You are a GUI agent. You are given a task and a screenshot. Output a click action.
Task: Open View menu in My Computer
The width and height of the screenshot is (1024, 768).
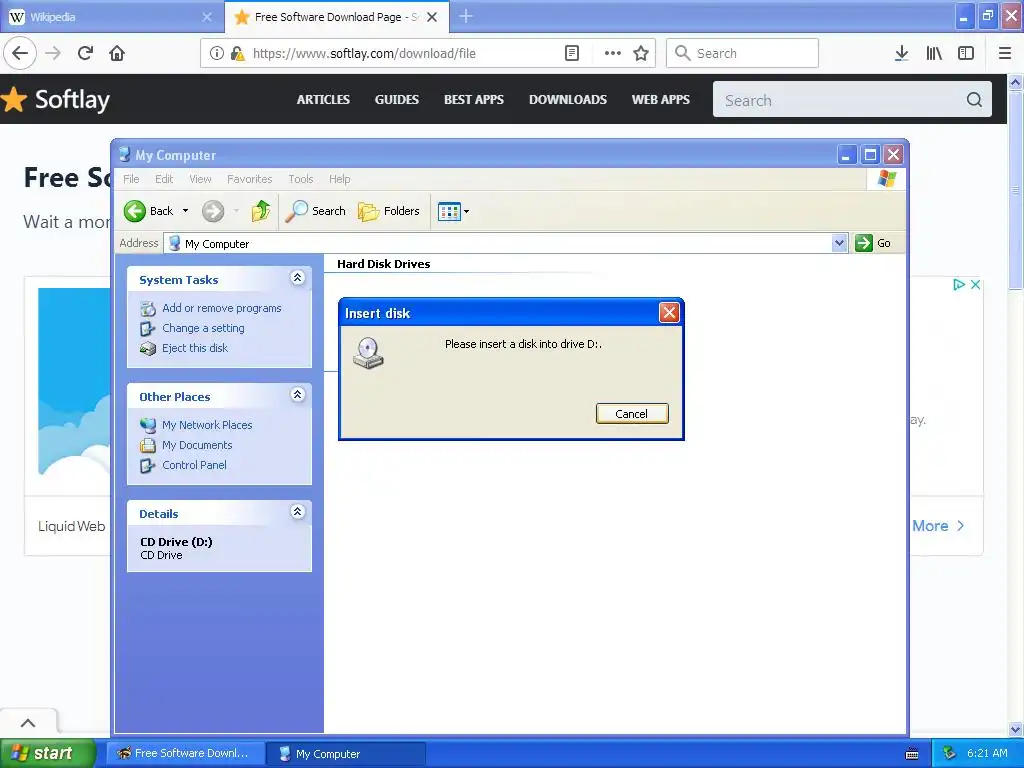200,179
